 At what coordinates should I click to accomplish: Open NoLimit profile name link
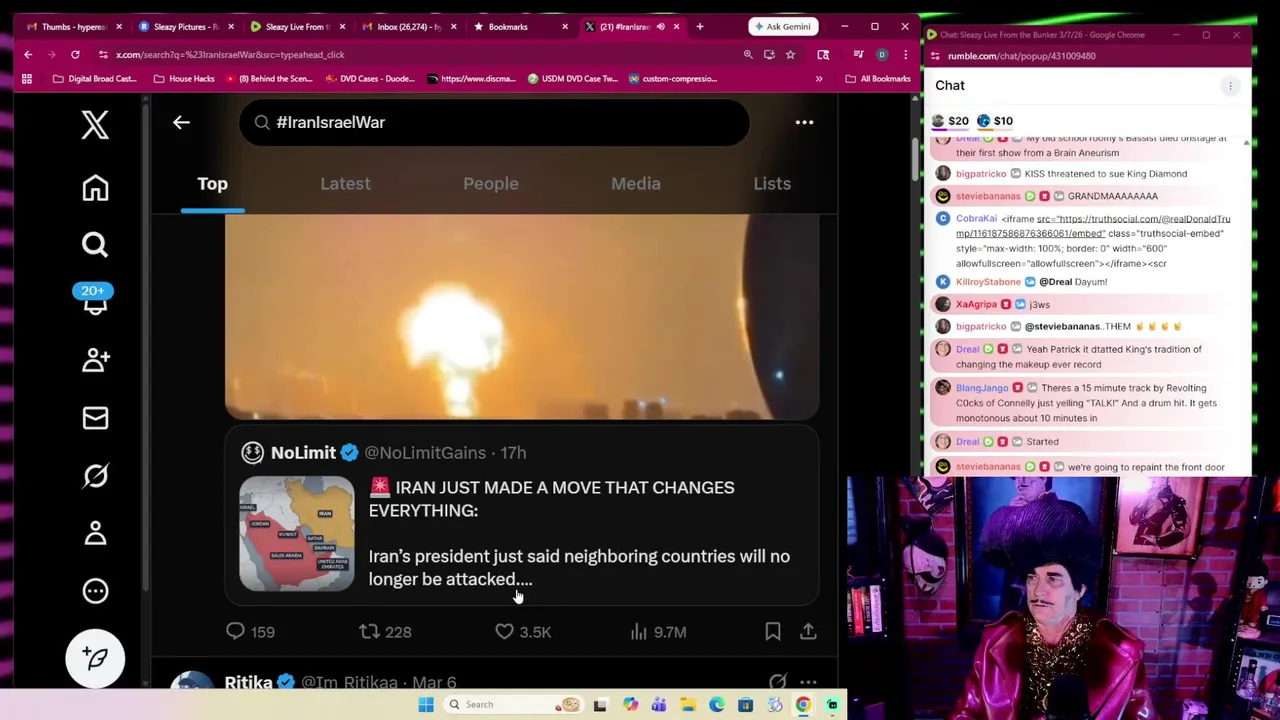(303, 453)
